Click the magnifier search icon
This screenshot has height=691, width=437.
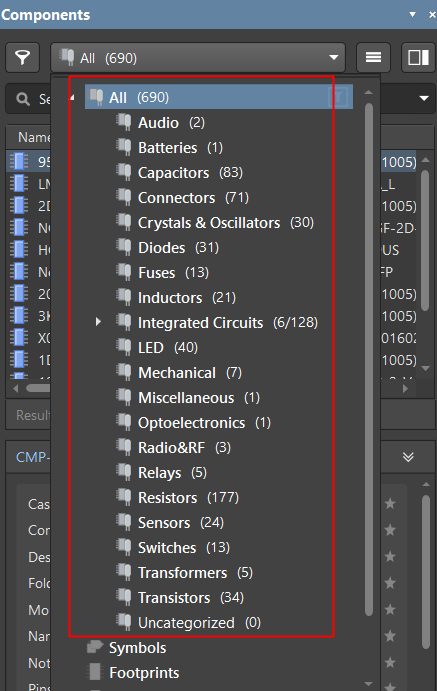coord(22,99)
